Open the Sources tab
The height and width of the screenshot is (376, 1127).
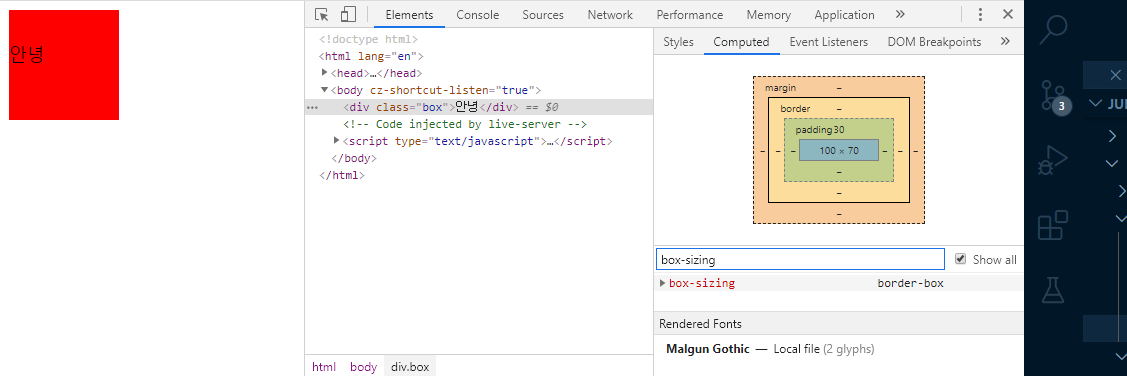coord(543,14)
